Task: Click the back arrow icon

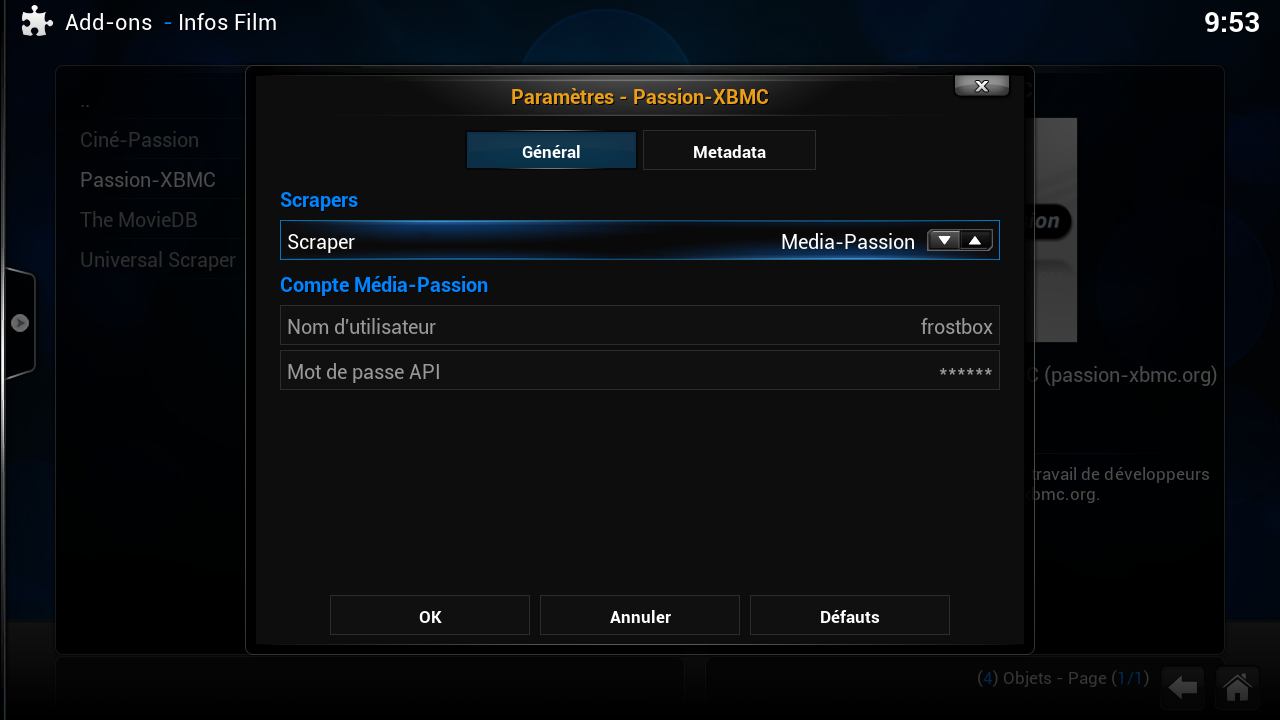Action: click(x=1184, y=687)
